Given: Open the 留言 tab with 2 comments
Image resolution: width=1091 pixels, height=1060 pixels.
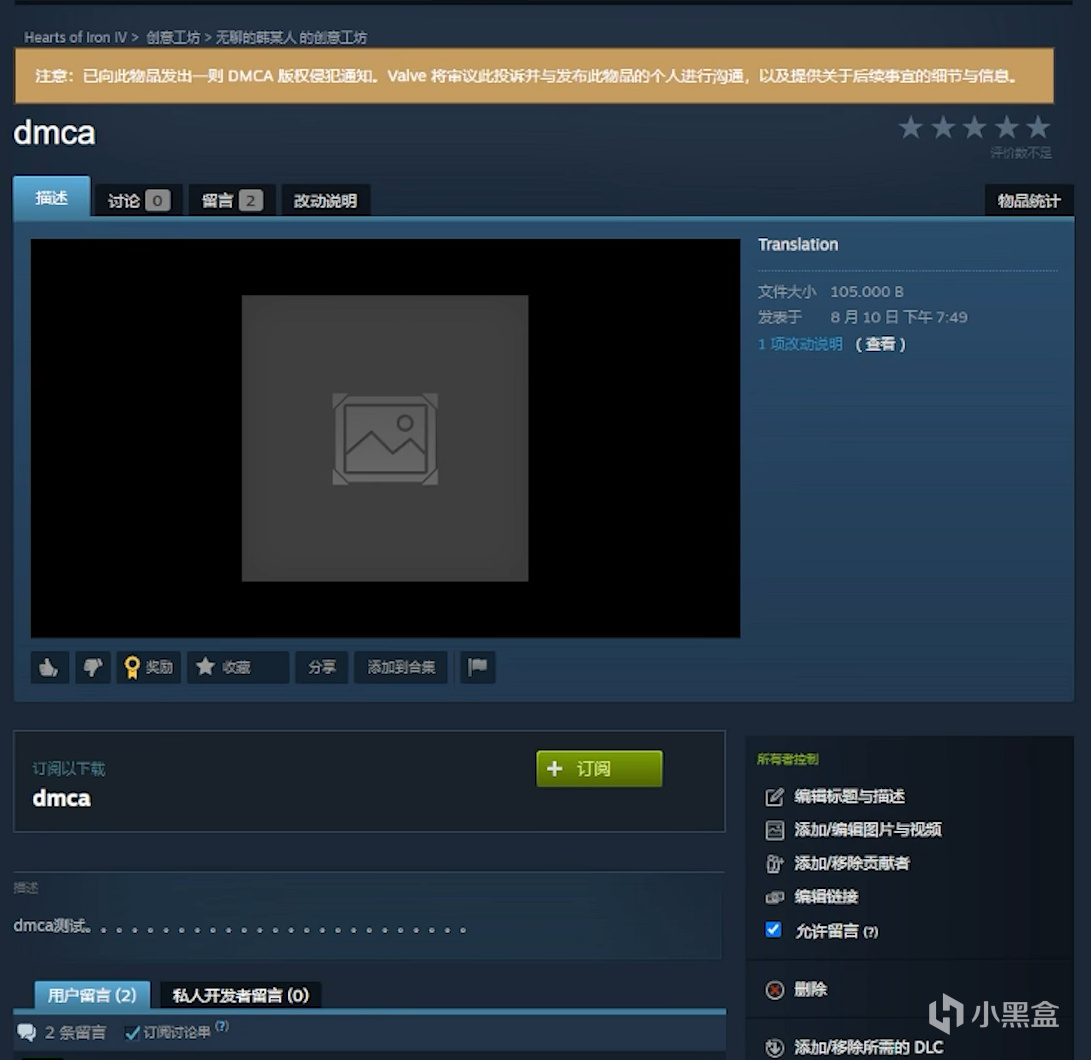Looking at the screenshot, I should point(232,201).
